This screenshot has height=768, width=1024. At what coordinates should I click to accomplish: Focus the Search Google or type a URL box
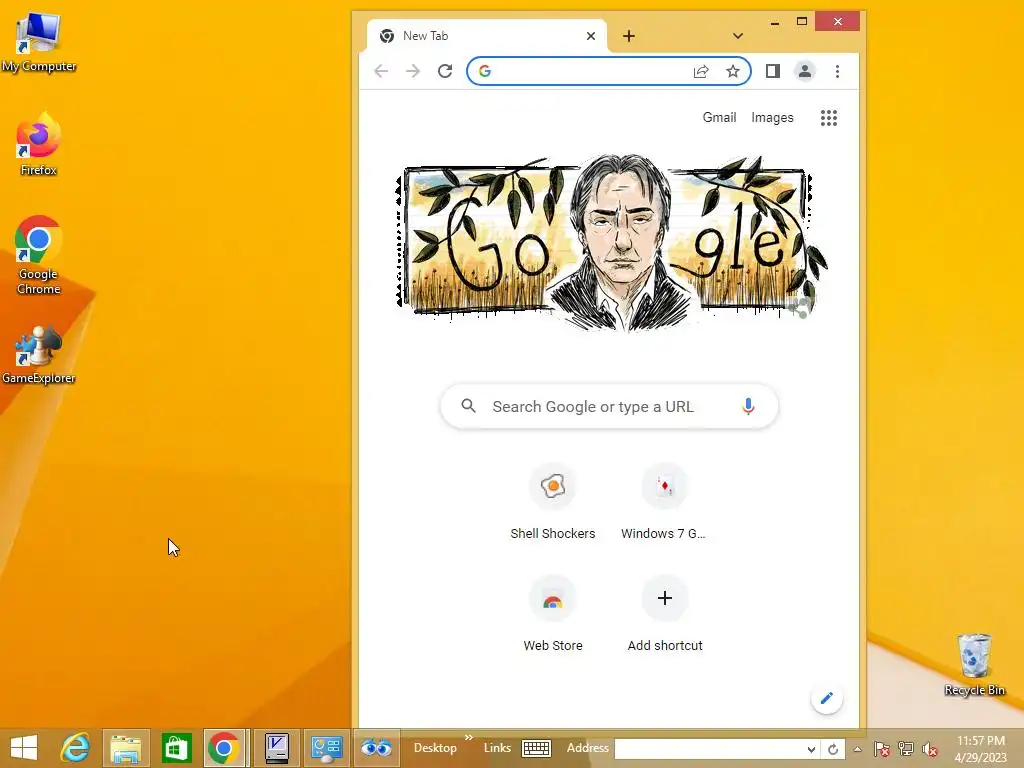point(609,406)
